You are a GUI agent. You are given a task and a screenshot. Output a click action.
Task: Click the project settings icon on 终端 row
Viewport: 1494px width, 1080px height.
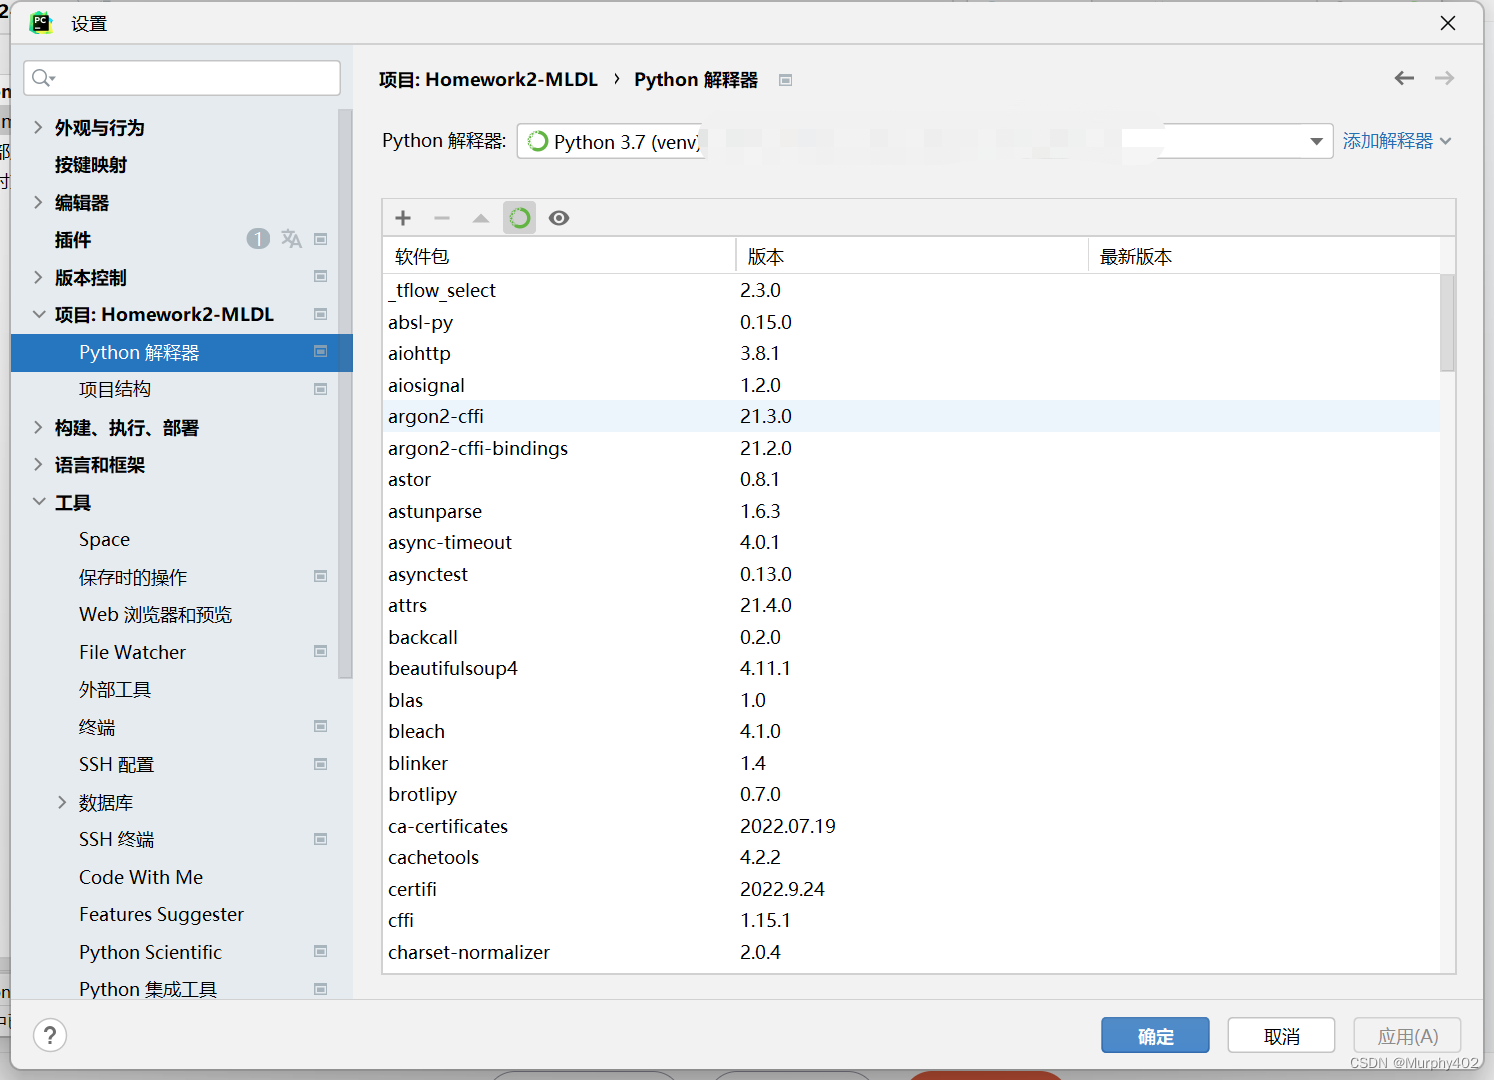pyautogui.click(x=321, y=727)
